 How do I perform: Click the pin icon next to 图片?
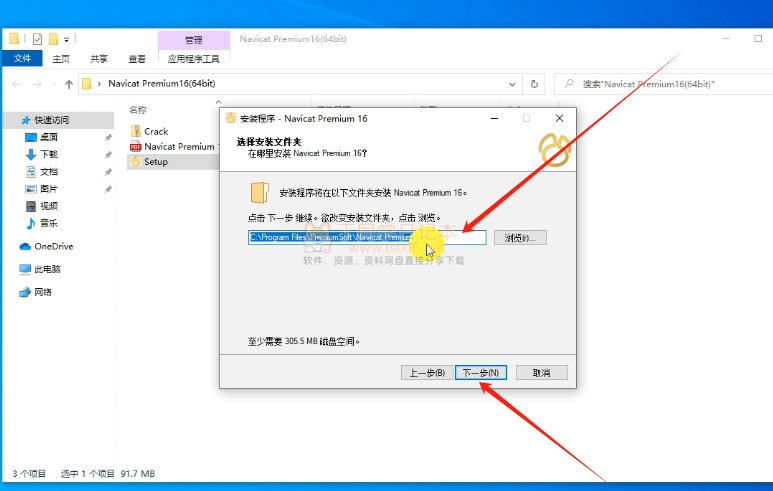(108, 189)
